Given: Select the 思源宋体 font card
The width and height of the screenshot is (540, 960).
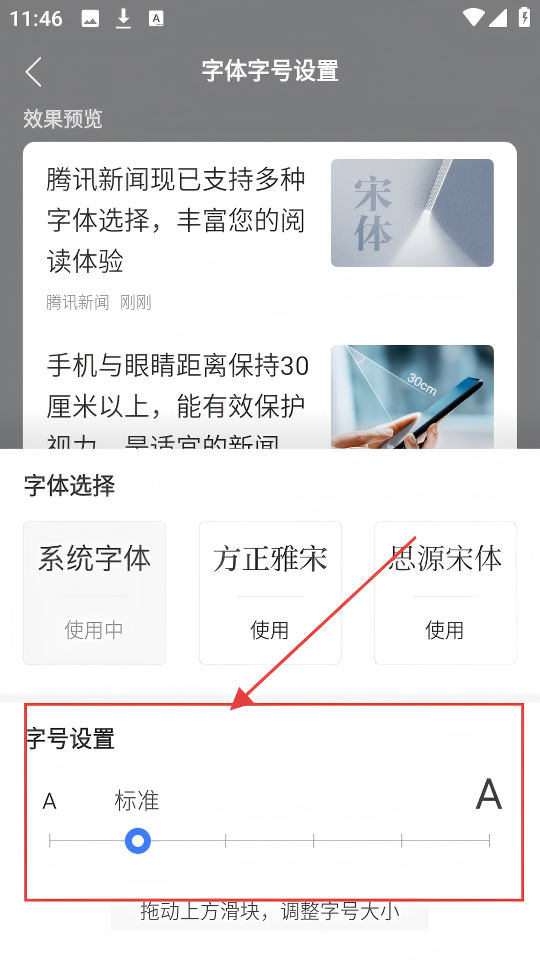Looking at the screenshot, I should pos(445,593).
